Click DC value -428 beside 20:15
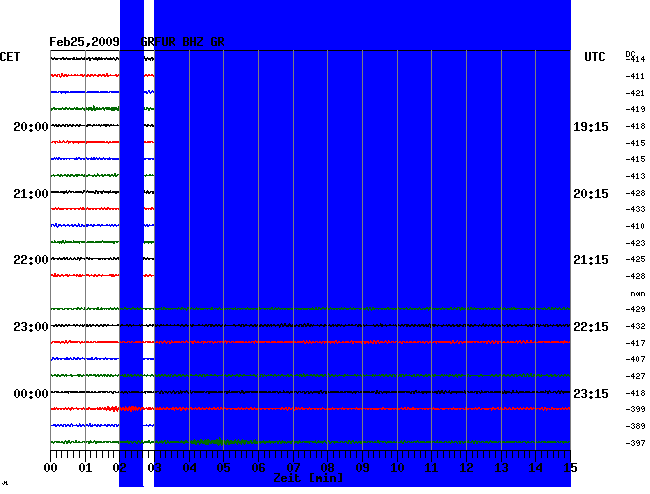 click(x=635, y=193)
